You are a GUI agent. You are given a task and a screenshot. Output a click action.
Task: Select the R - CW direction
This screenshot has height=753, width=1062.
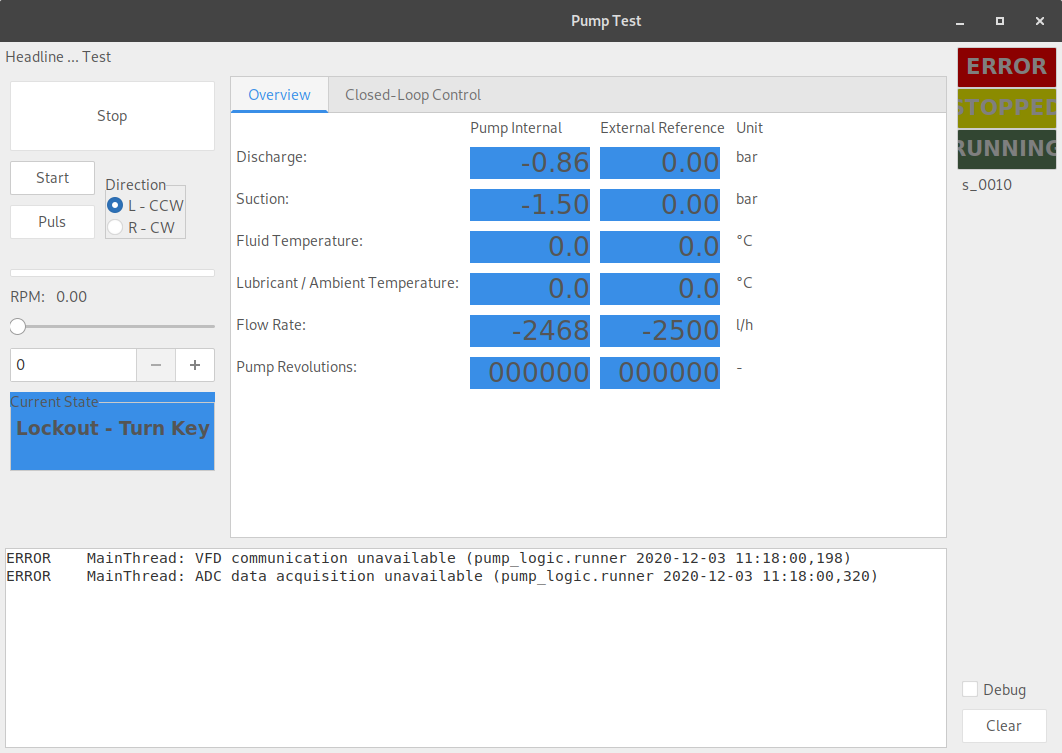pos(141,228)
